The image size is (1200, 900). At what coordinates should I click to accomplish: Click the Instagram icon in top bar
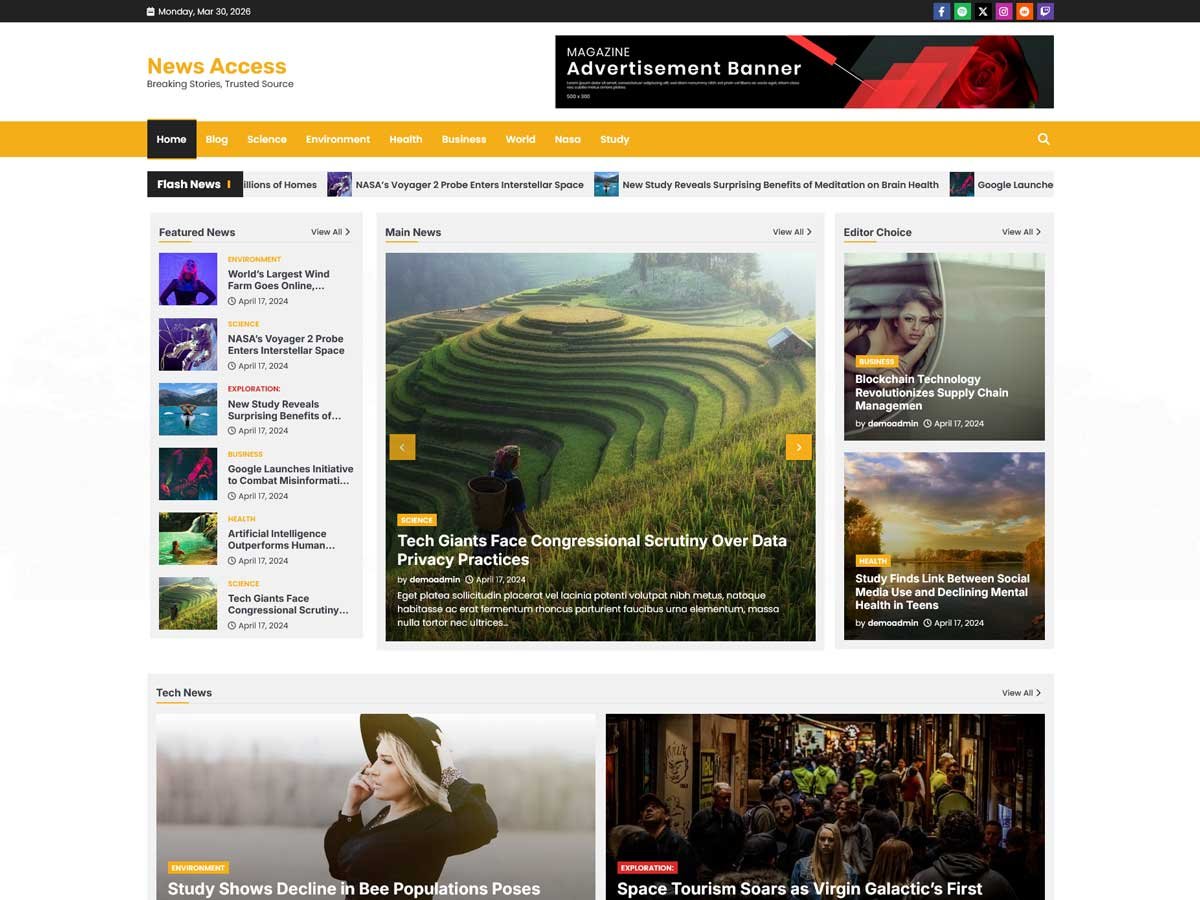tap(1004, 12)
